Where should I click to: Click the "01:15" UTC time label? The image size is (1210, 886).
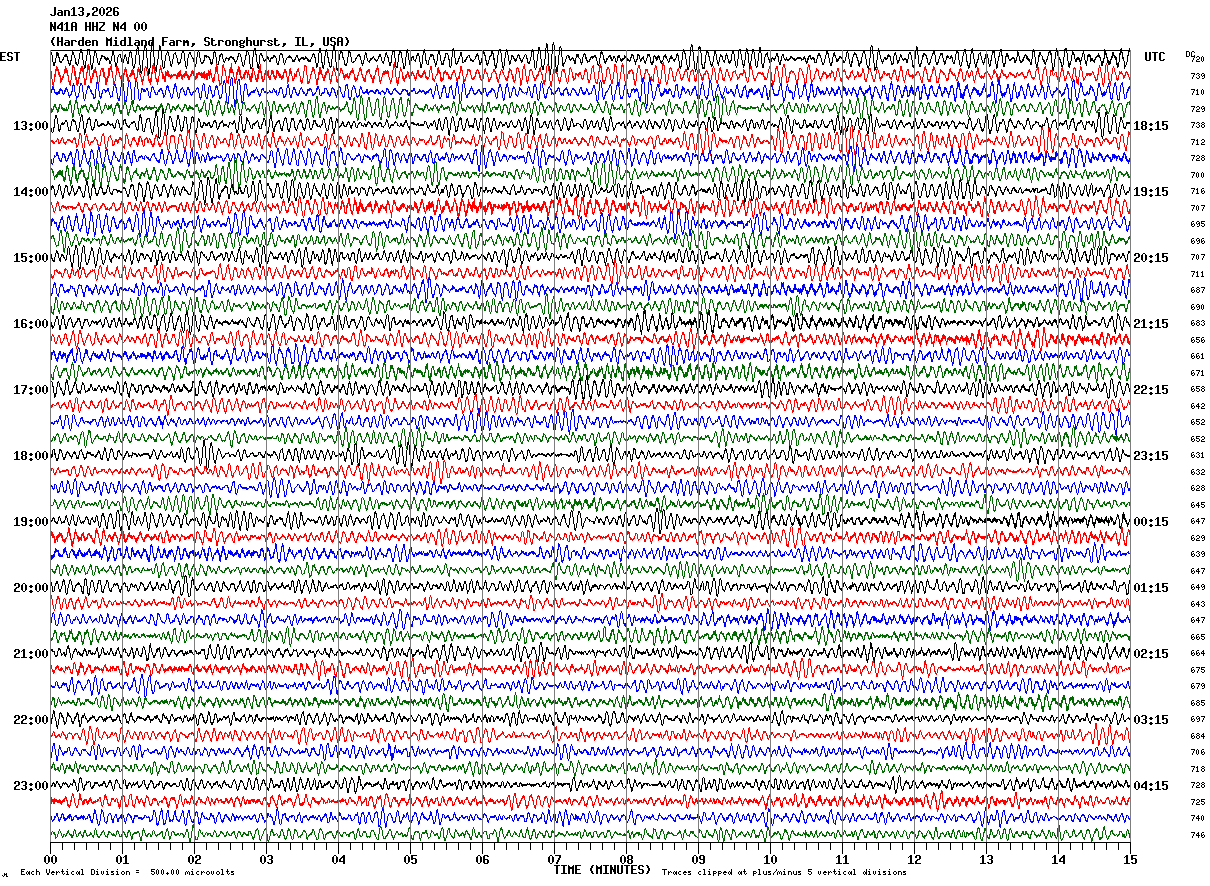(x=1151, y=588)
